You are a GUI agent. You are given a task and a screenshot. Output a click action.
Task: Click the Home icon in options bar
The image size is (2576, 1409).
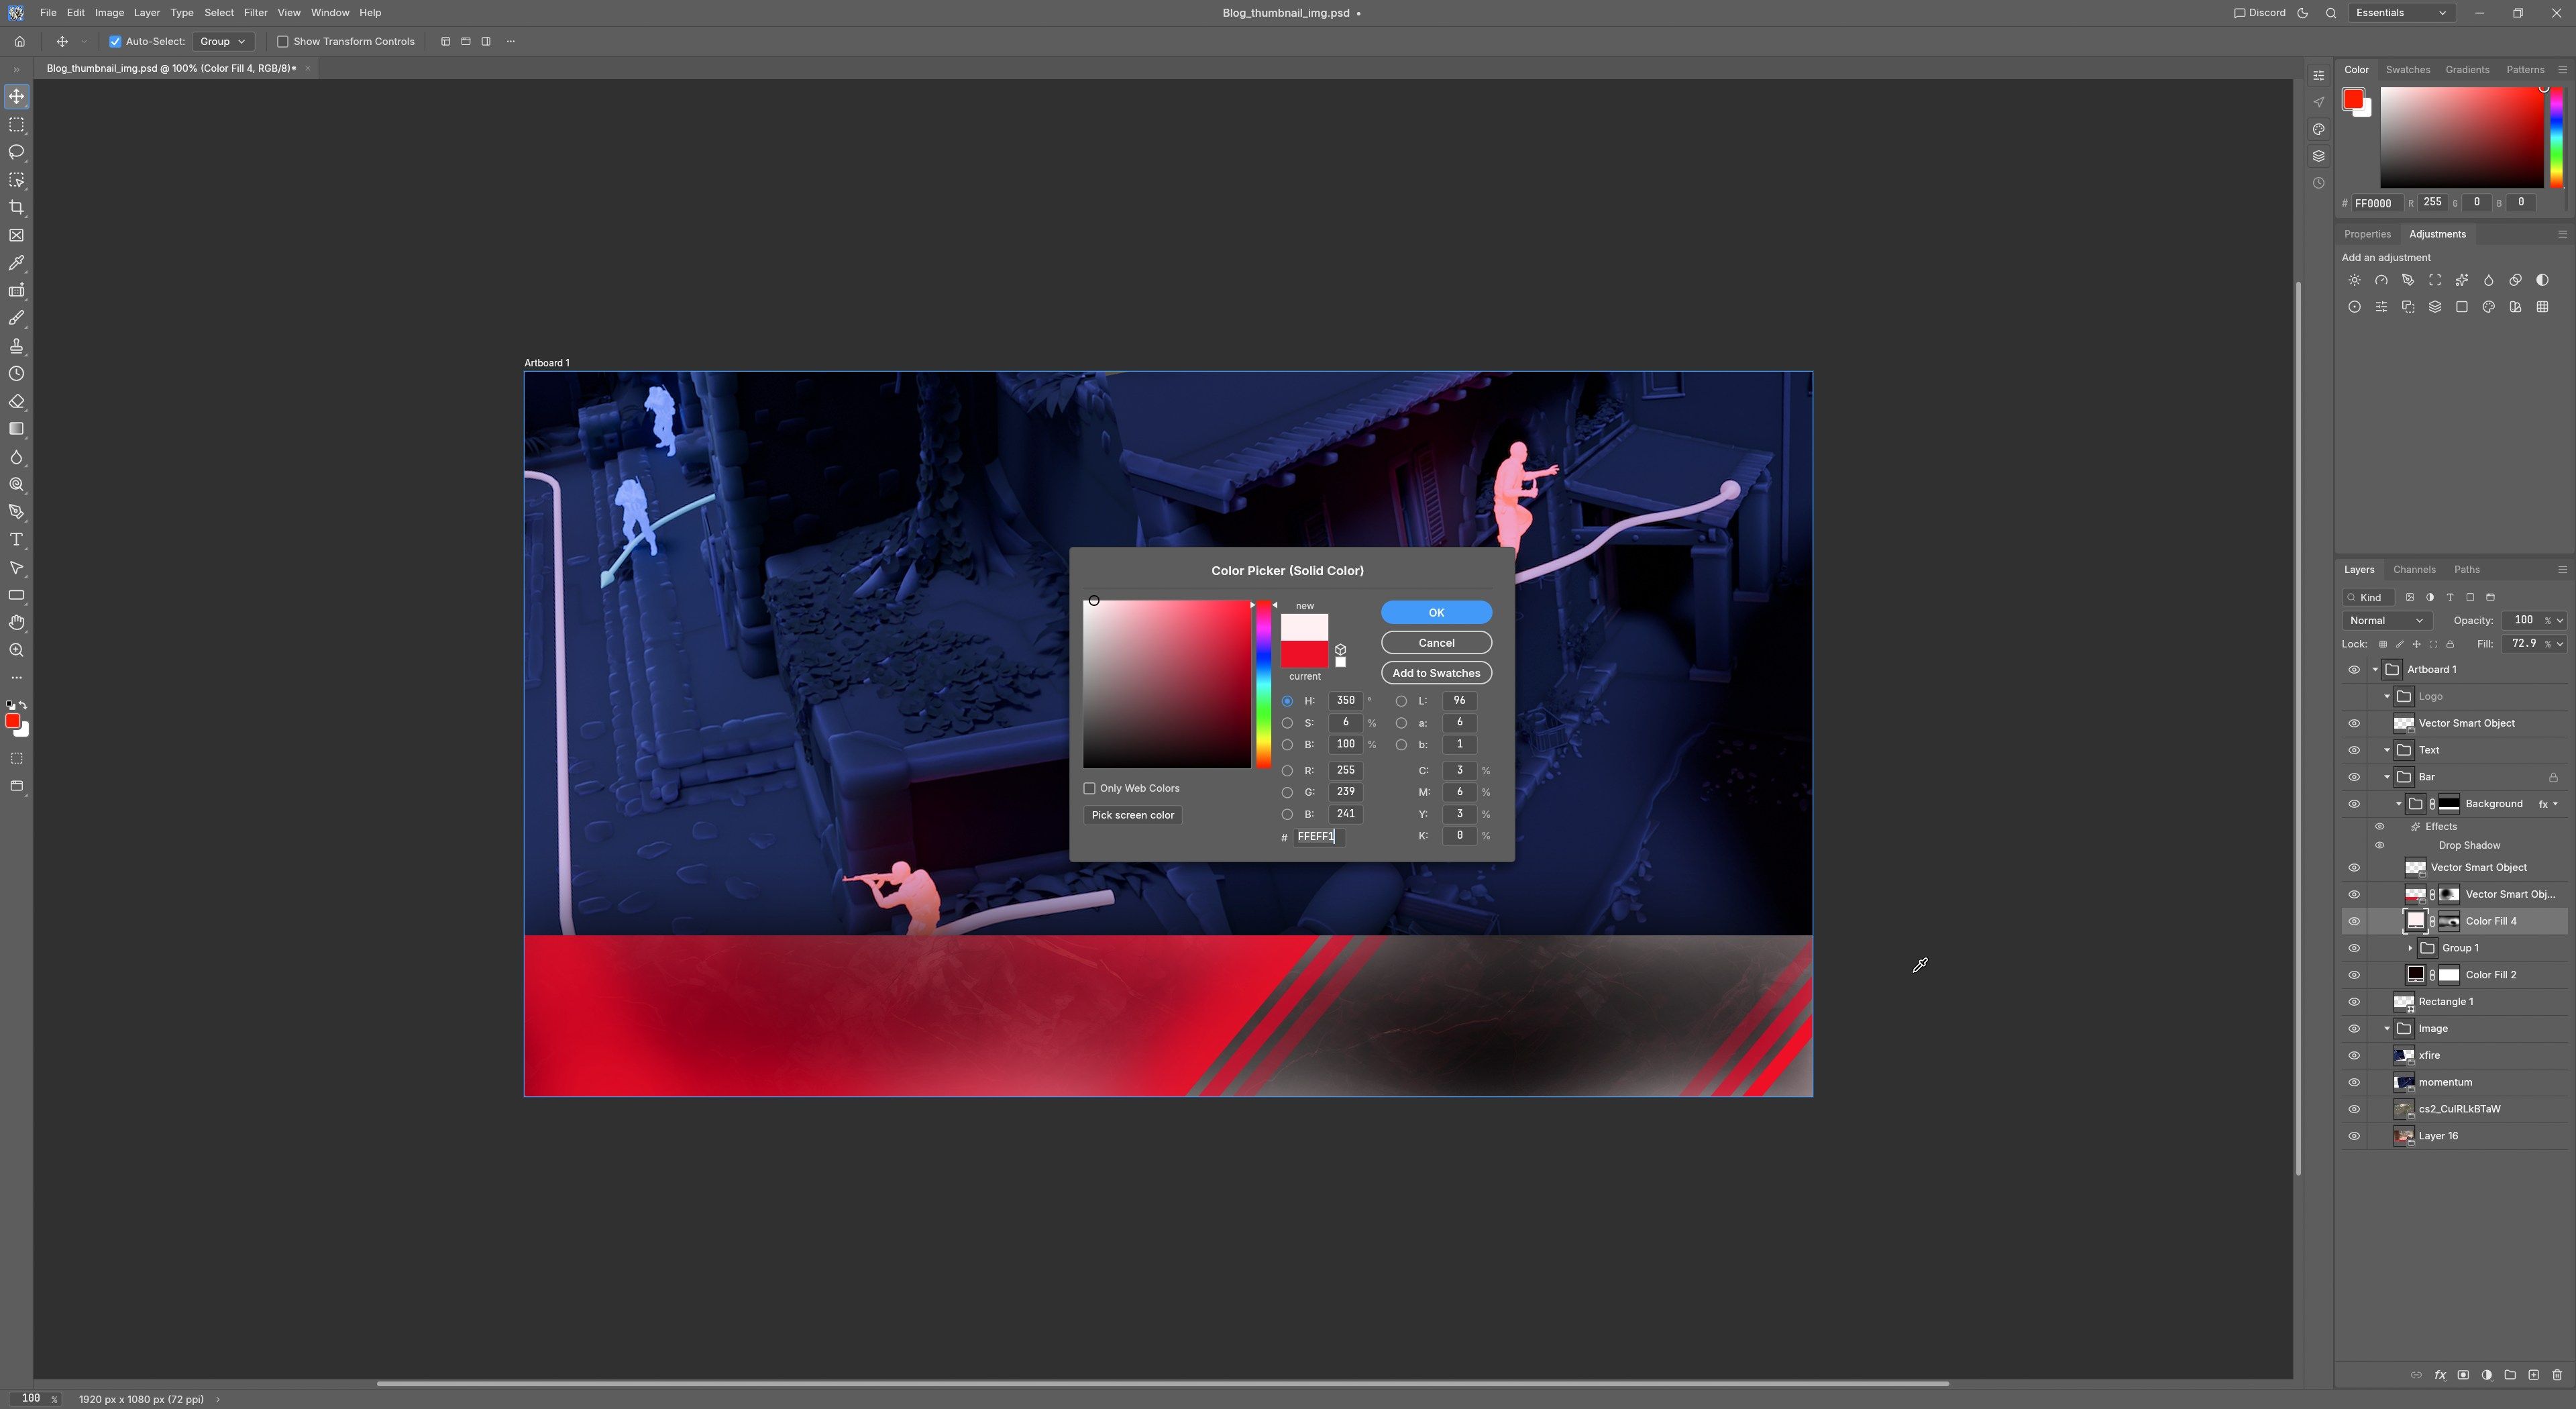[x=19, y=41]
